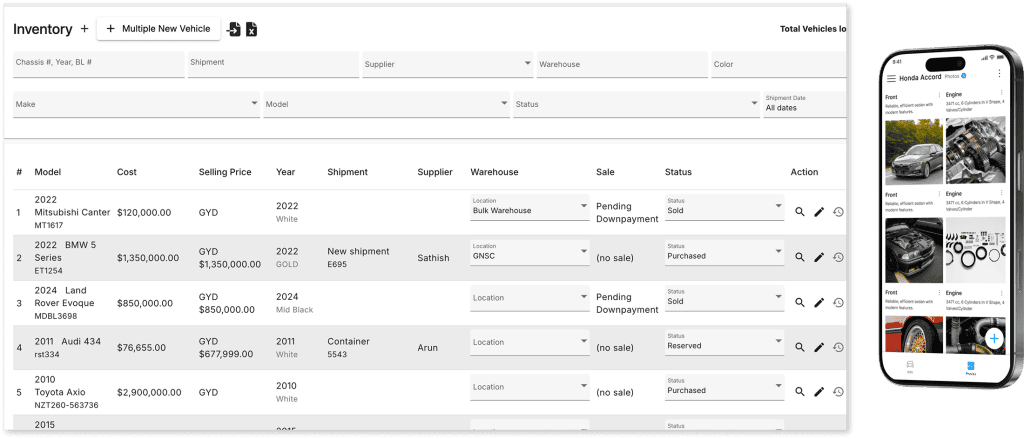Tap blue plus floating button on phone
The width and height of the screenshot is (1024, 439).
point(994,338)
